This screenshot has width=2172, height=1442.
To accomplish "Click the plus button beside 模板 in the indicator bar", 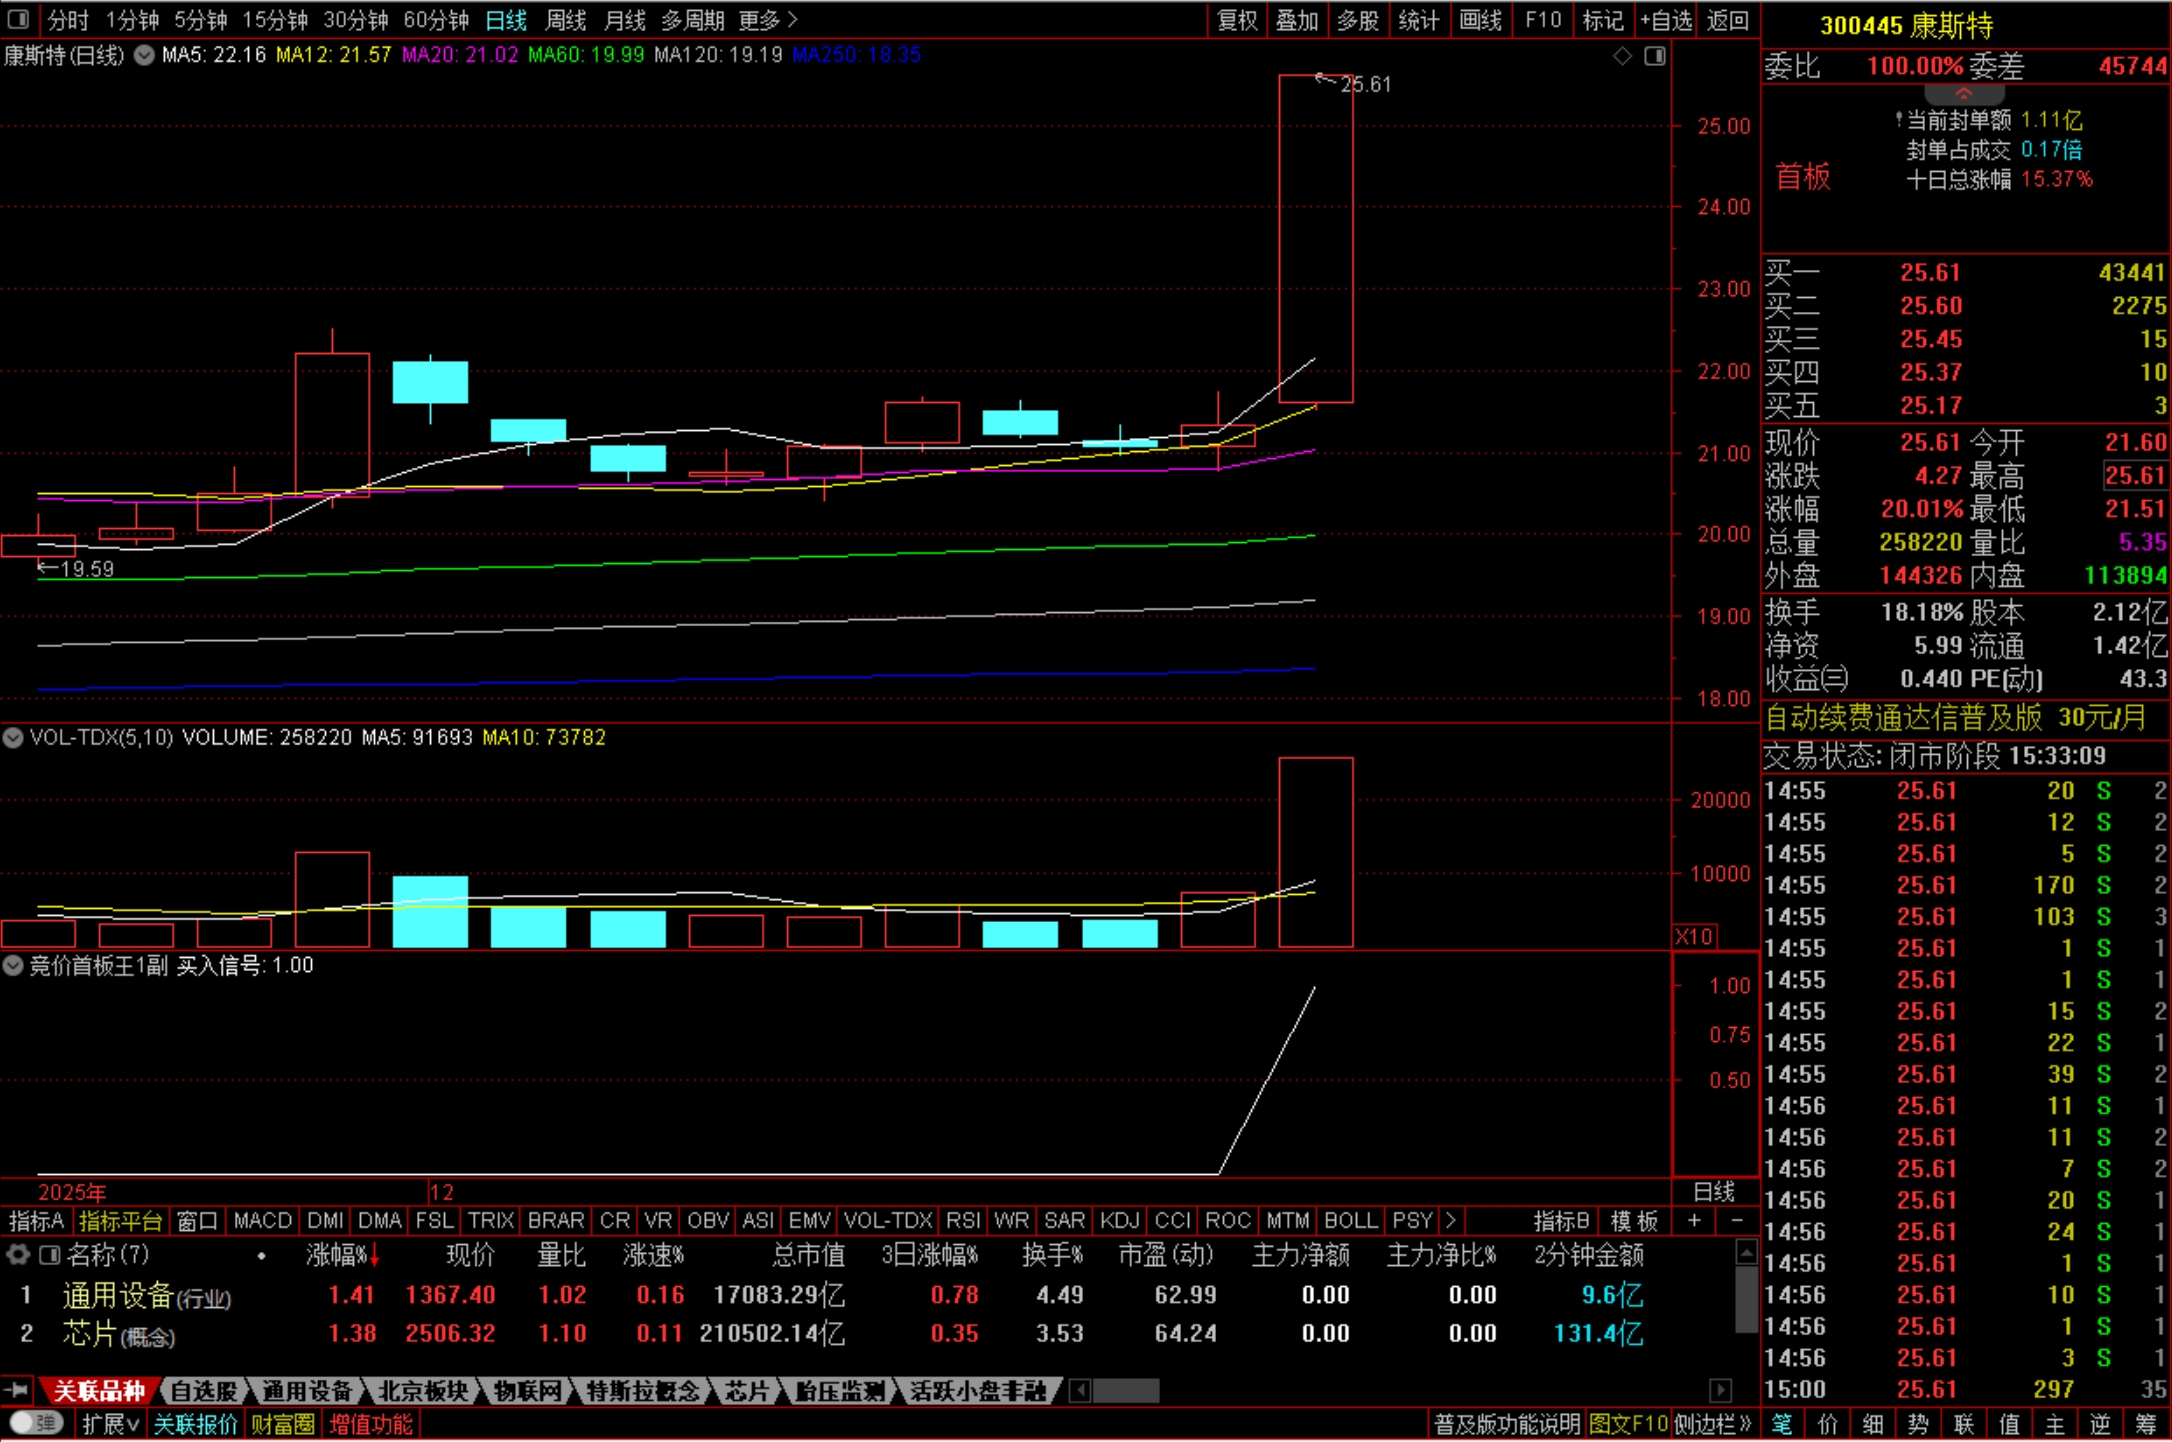I will pyautogui.click(x=1694, y=1220).
